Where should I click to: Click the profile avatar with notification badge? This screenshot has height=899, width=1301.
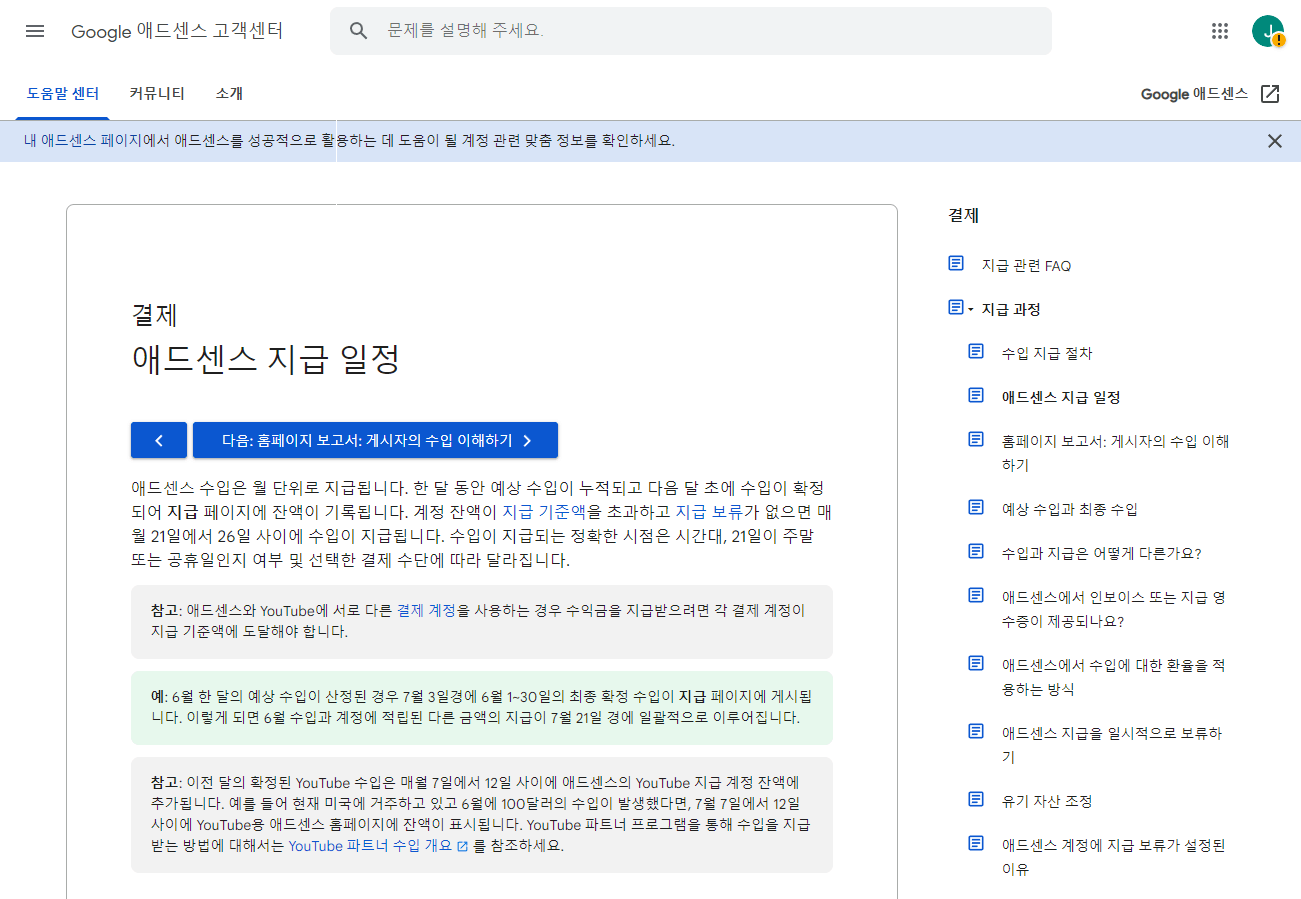[1268, 31]
